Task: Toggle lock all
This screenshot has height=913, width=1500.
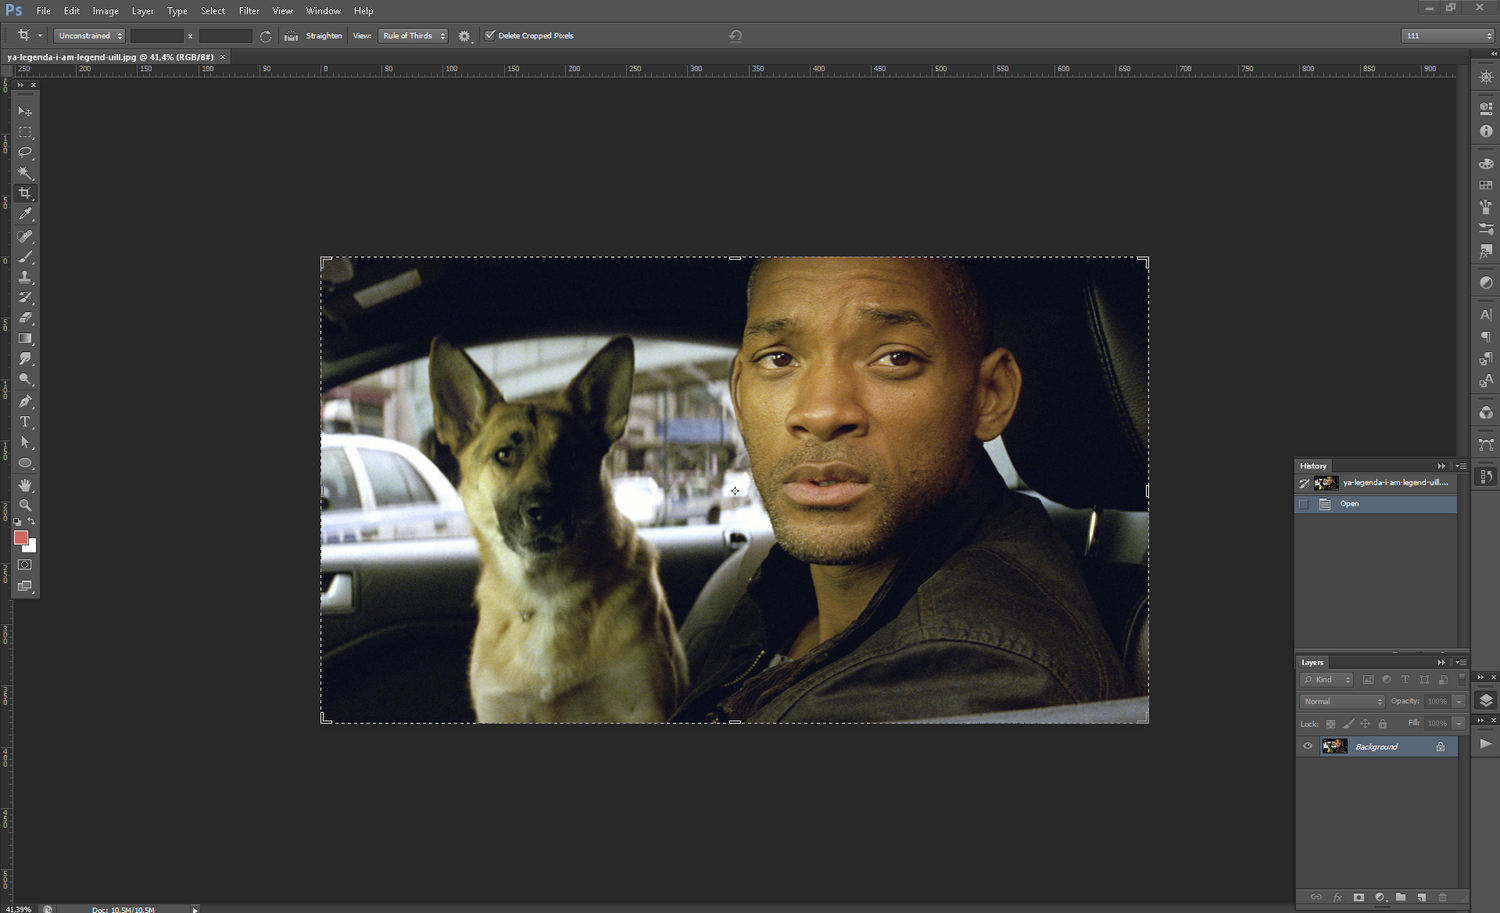Action: coord(1383,724)
